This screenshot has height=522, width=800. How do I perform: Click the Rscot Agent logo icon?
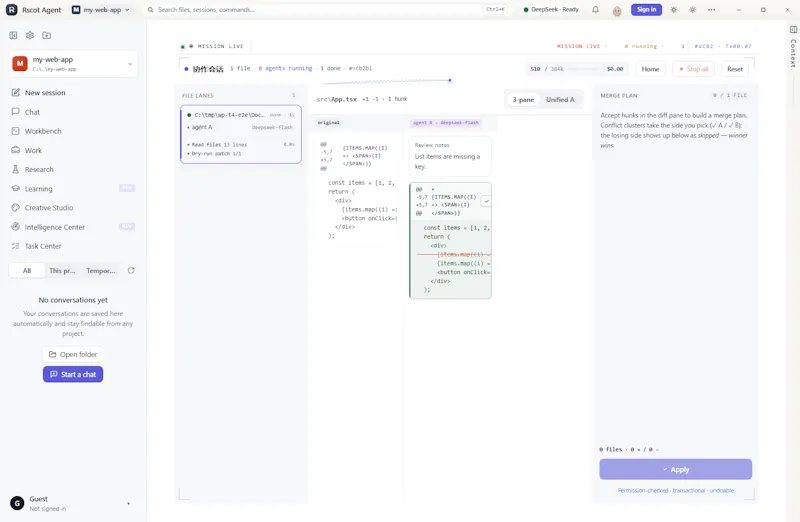coord(11,10)
